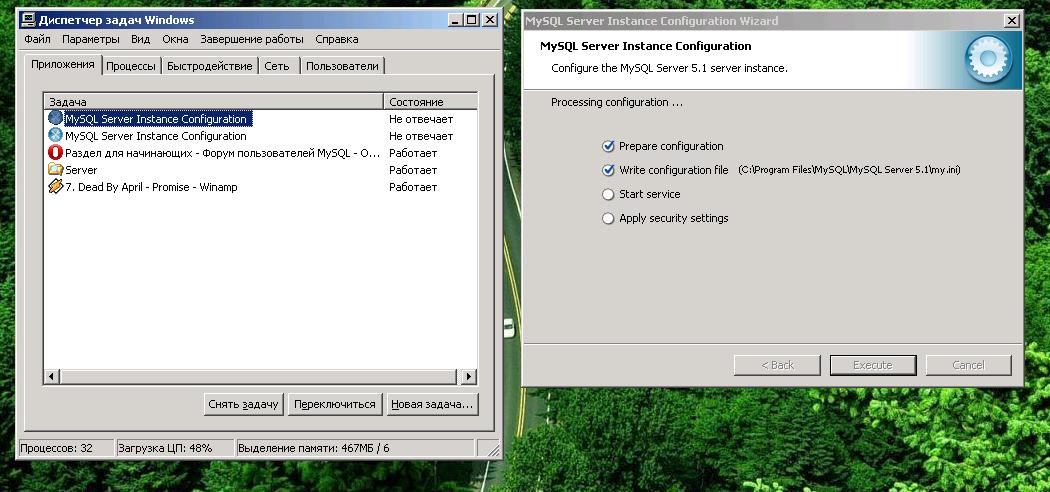Toggle the Prepare configuration checkbox
Image resolution: width=1050 pixels, height=492 pixels.
click(608, 146)
